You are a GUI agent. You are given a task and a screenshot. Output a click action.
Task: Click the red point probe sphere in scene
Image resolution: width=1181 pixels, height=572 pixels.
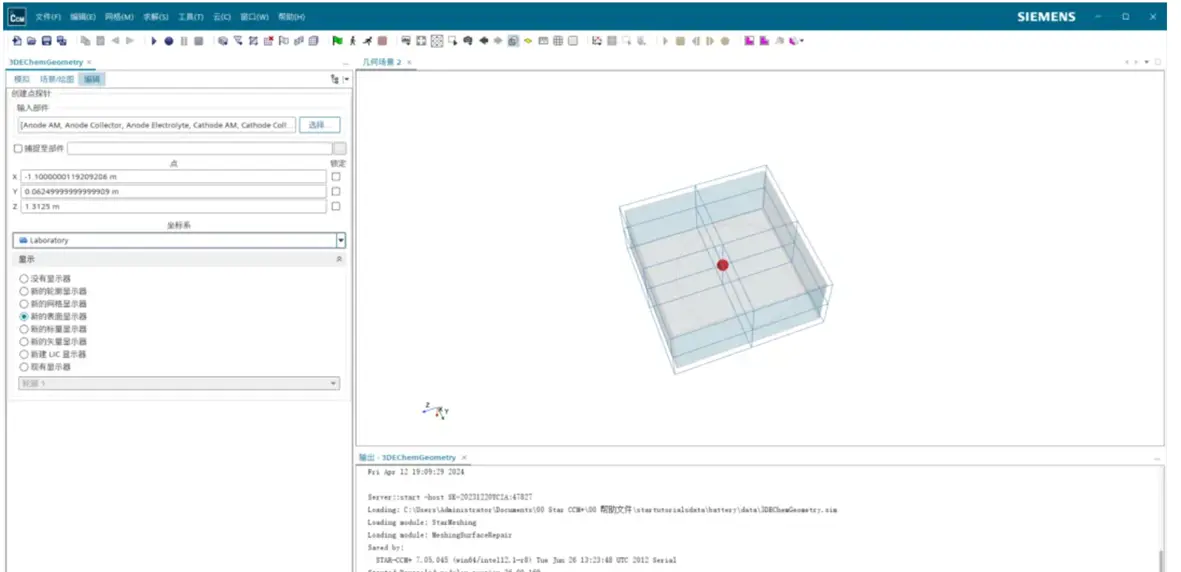(723, 265)
